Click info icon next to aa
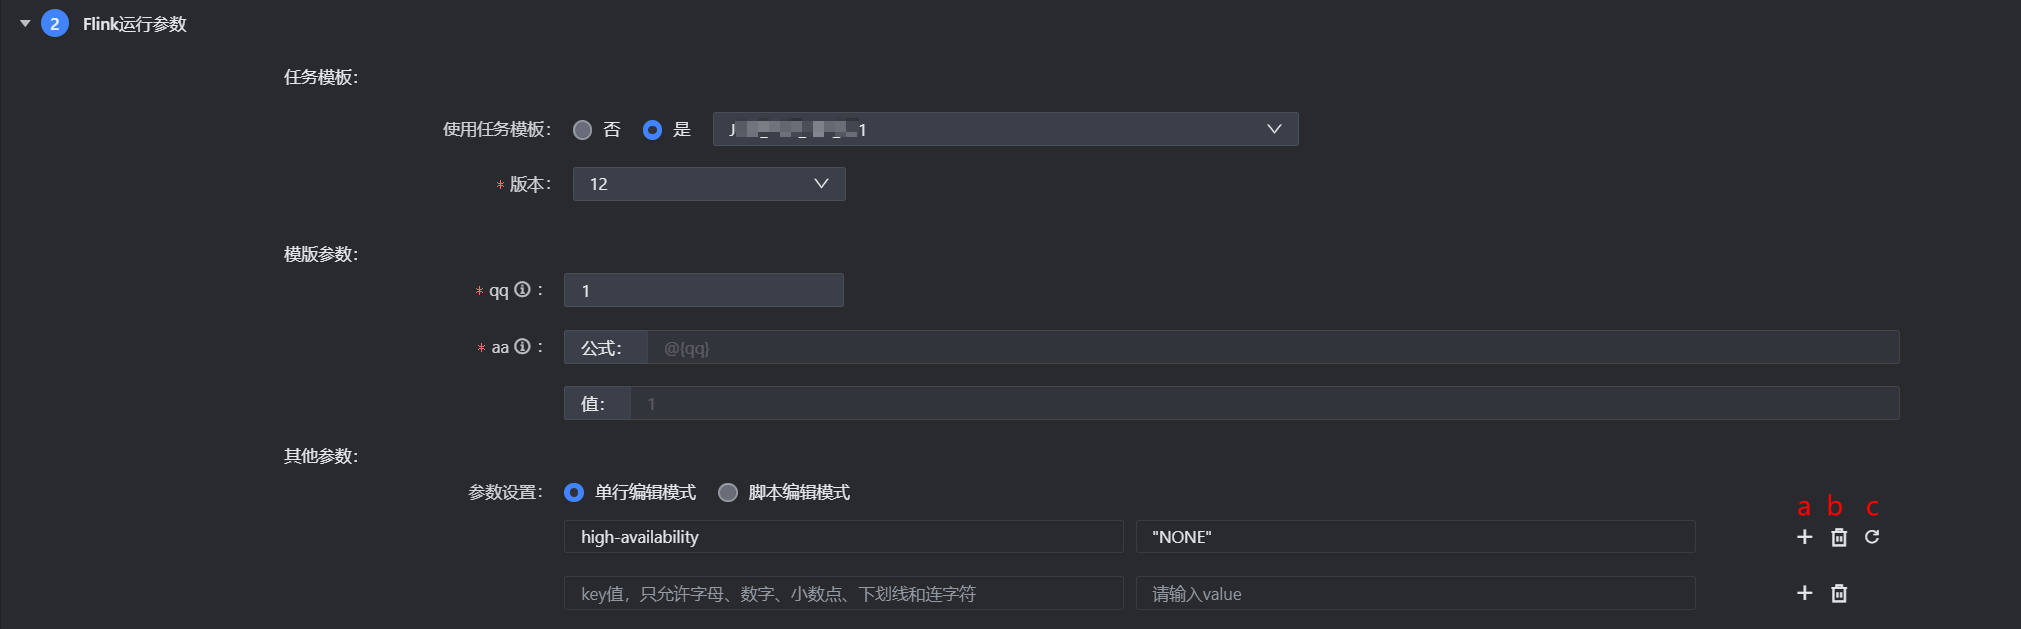Image resolution: width=2021 pixels, height=629 pixels. pos(522,346)
